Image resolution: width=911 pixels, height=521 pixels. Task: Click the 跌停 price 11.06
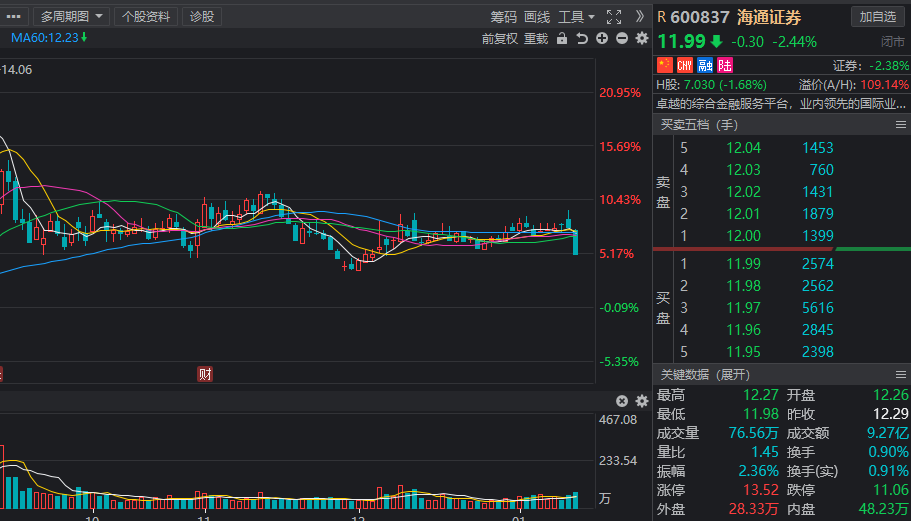[891, 490]
